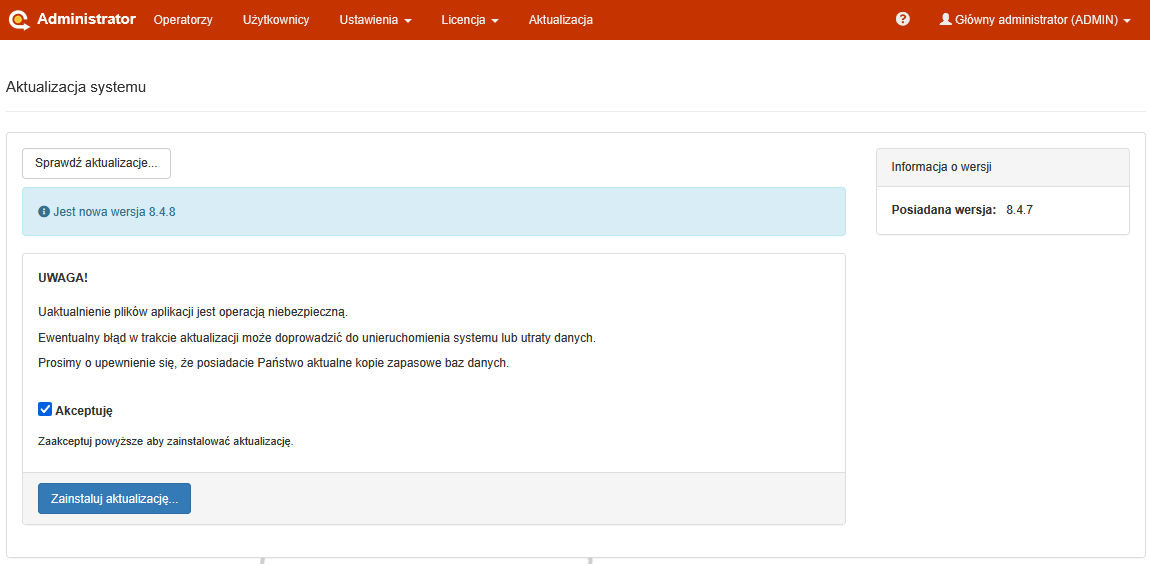
Task: Click the Jest nowa wersja 8.4.8 message
Action: [x=114, y=212]
